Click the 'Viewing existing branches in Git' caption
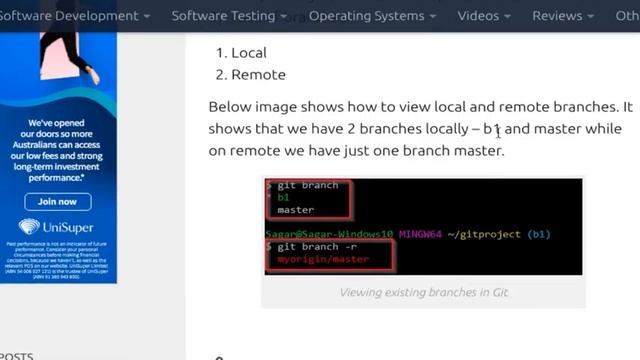The height and width of the screenshot is (360, 640). (423, 292)
